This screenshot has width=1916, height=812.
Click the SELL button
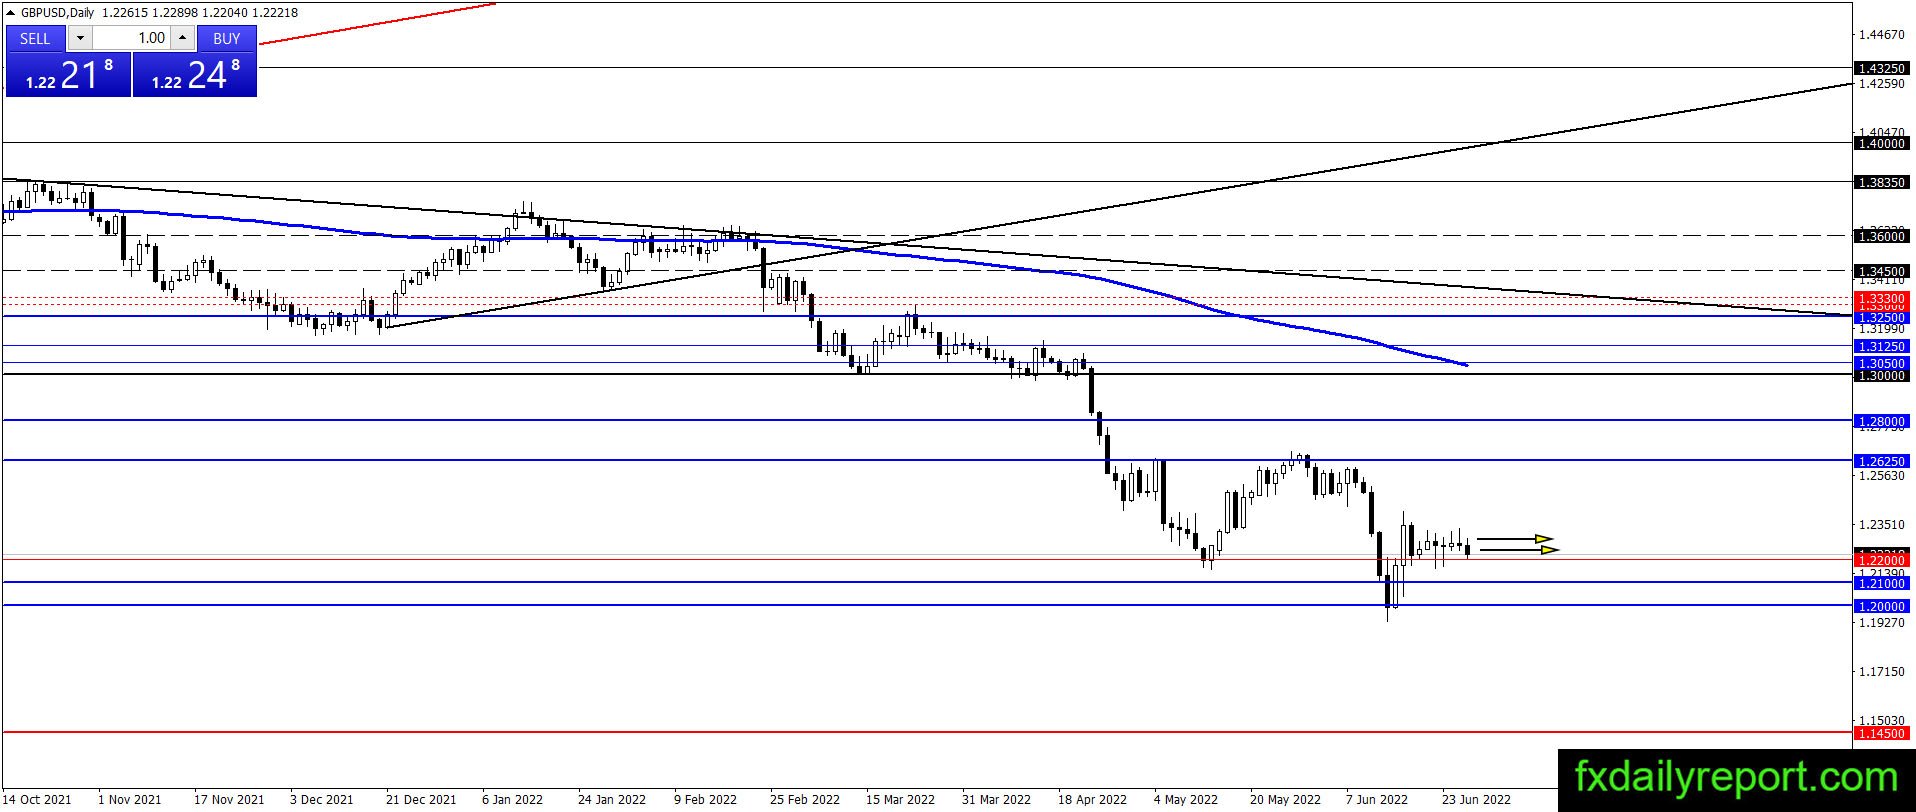[x=35, y=38]
